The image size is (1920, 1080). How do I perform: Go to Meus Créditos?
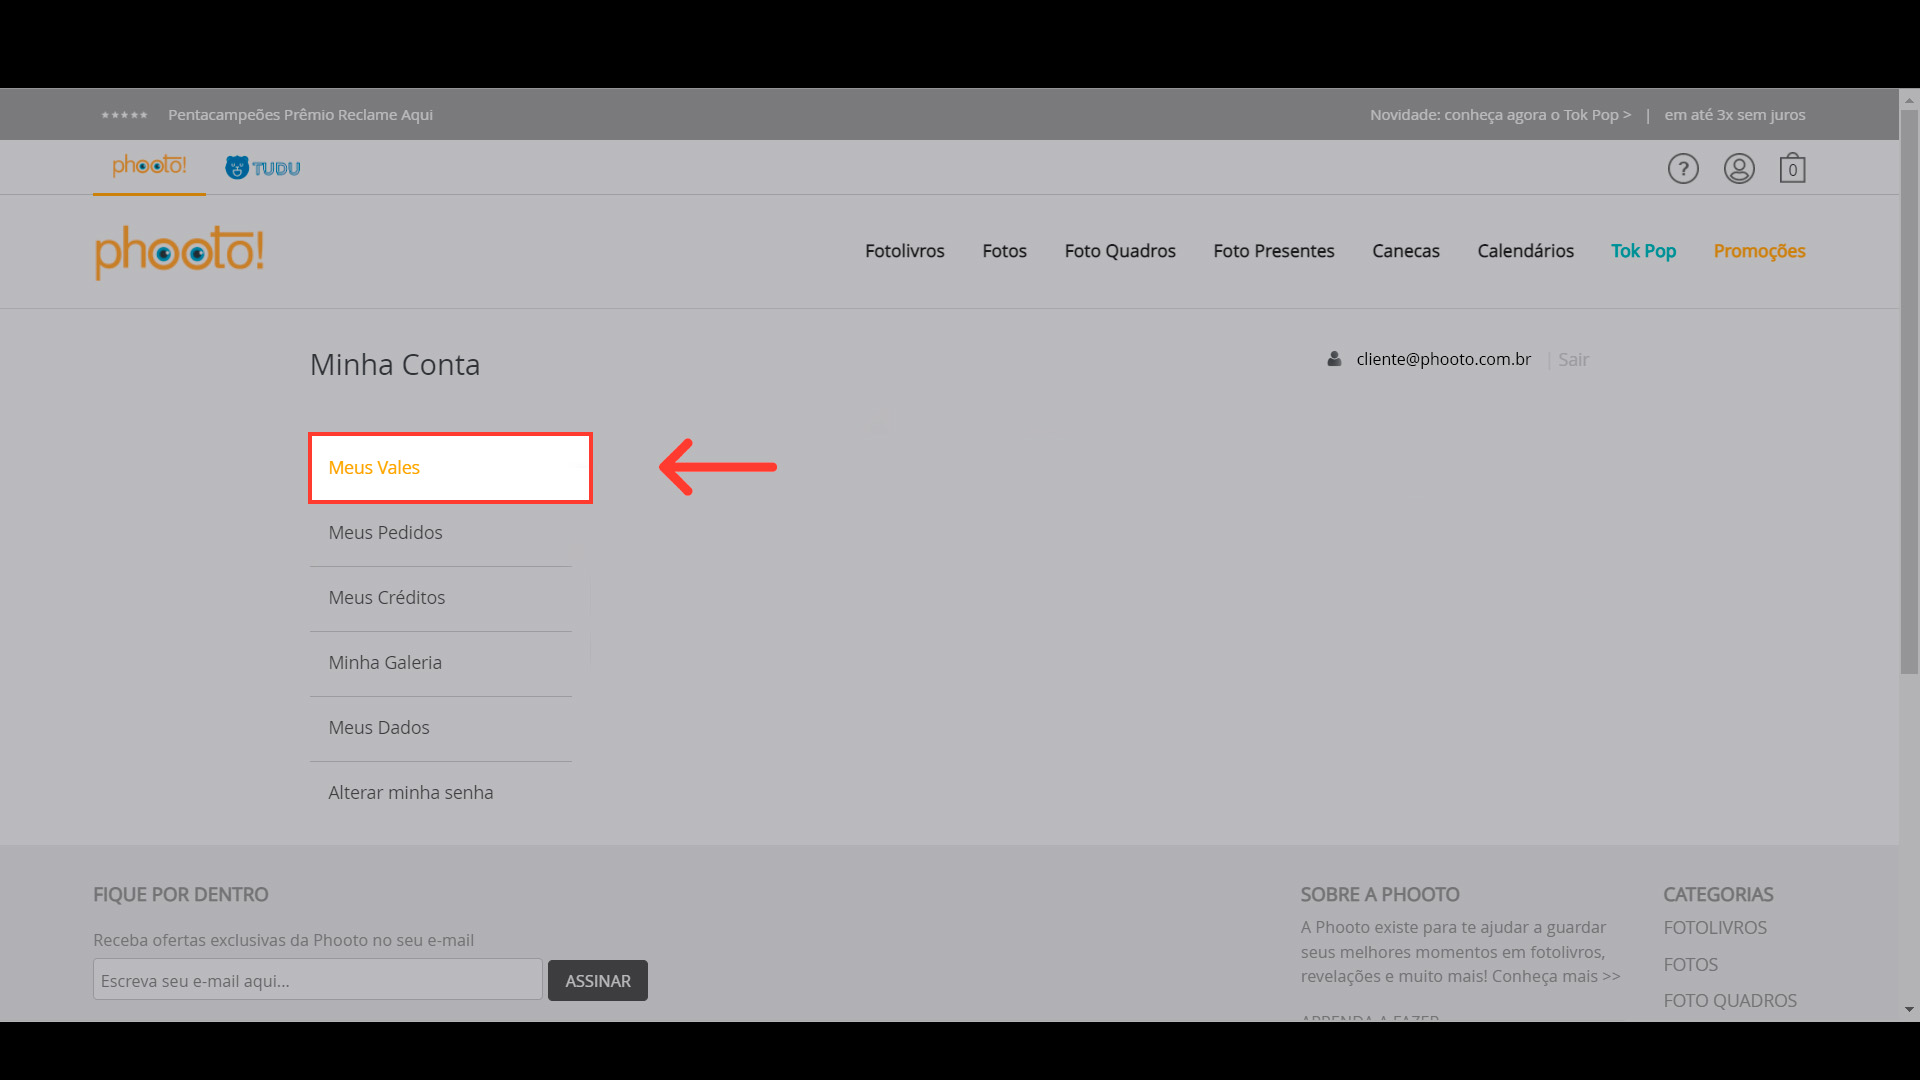point(387,598)
